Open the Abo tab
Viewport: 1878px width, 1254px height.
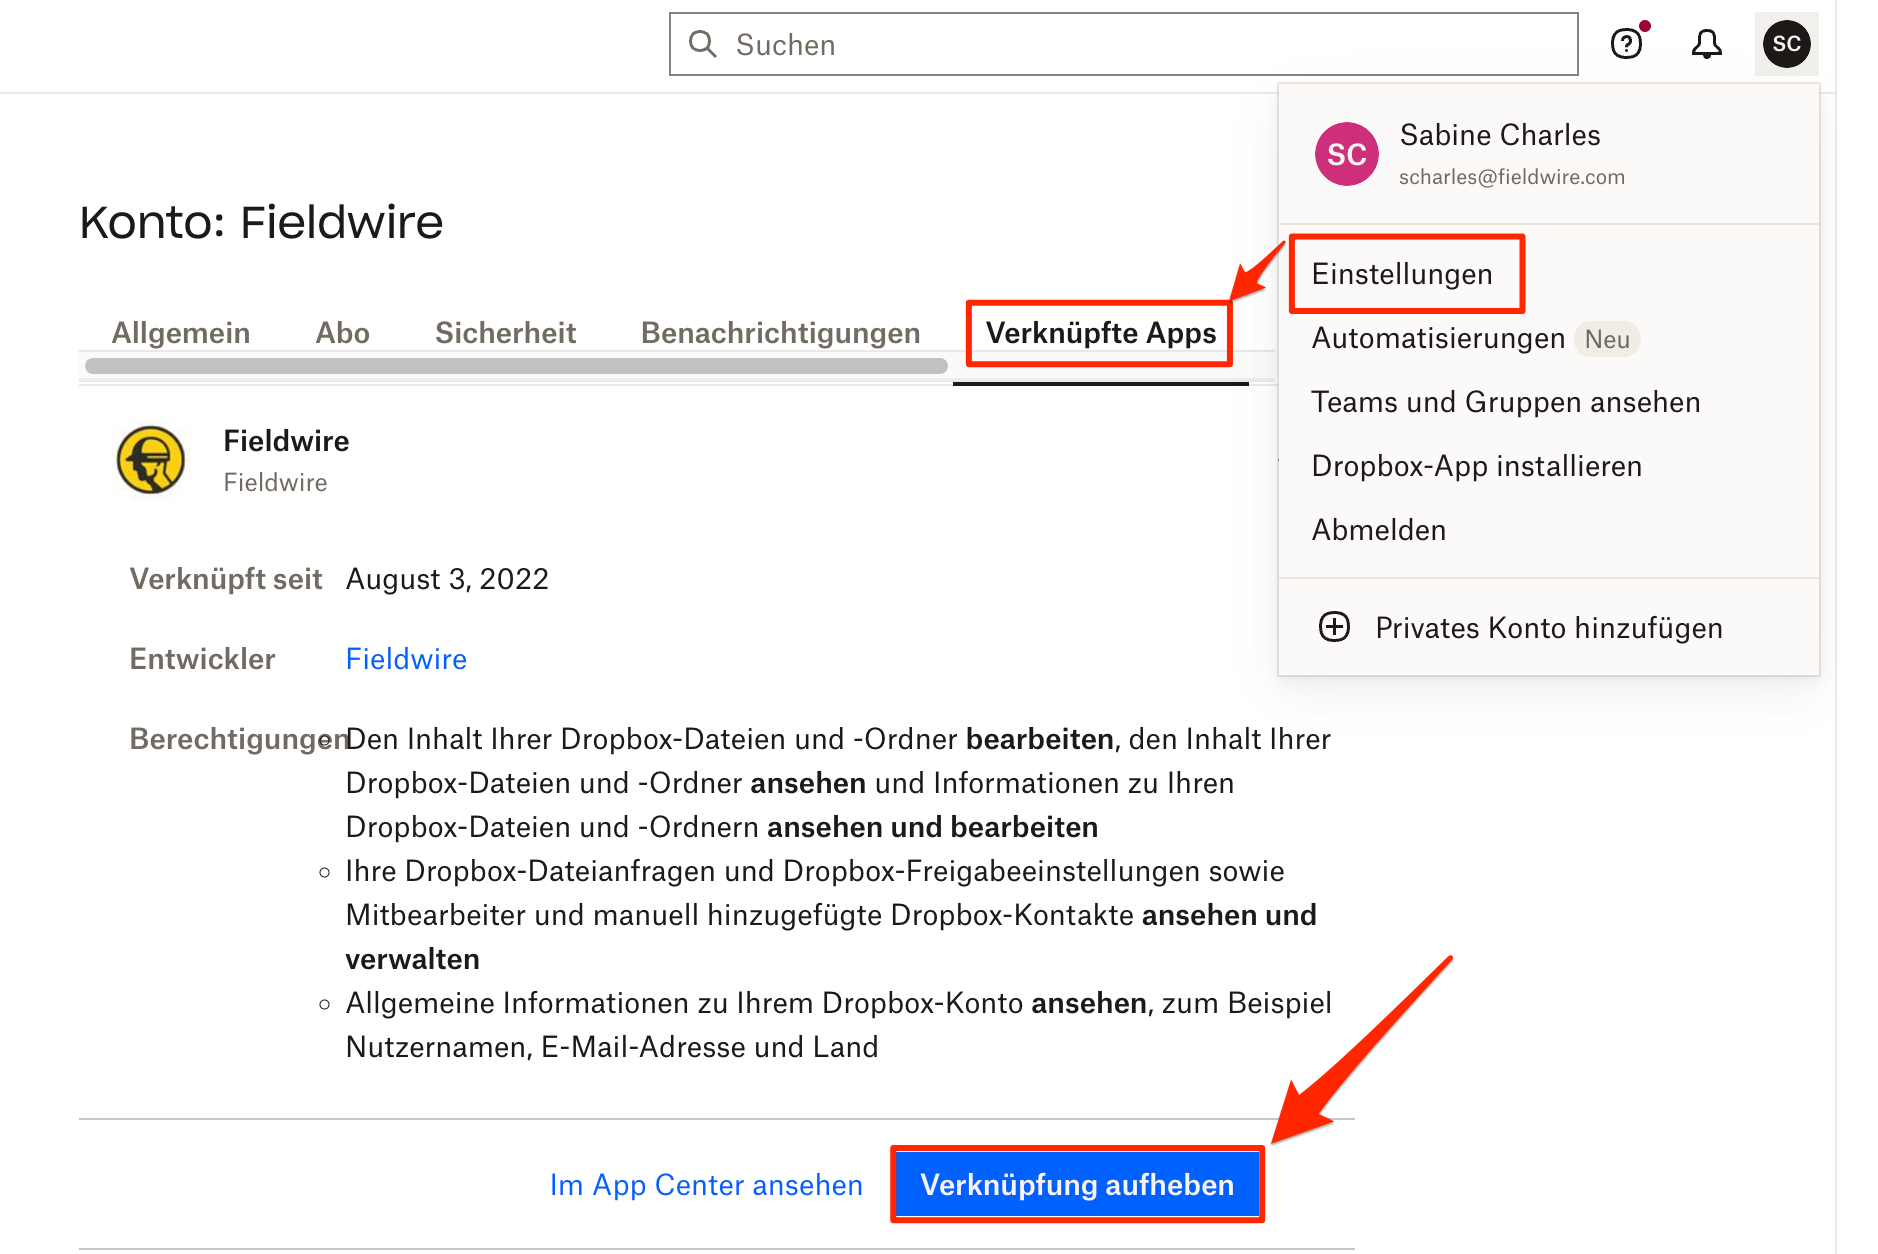(342, 333)
